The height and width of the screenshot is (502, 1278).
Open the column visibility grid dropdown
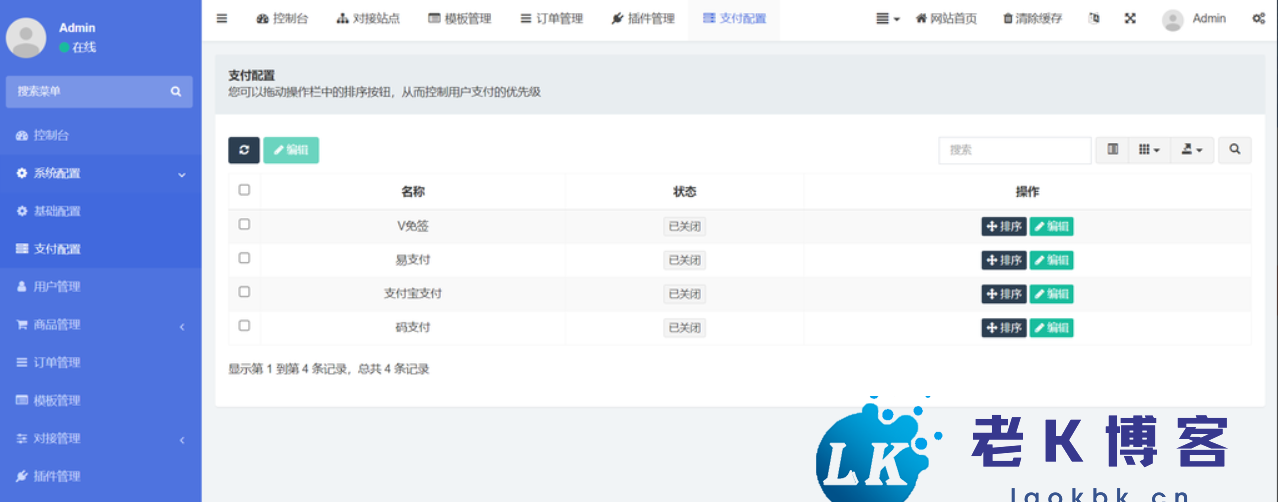(x=1149, y=150)
